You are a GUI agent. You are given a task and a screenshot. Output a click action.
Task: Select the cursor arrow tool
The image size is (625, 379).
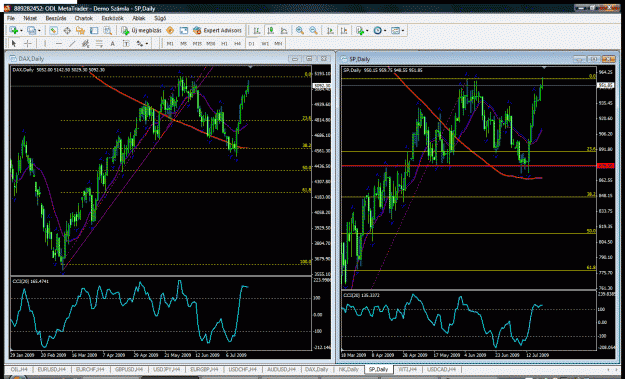(x=14, y=43)
